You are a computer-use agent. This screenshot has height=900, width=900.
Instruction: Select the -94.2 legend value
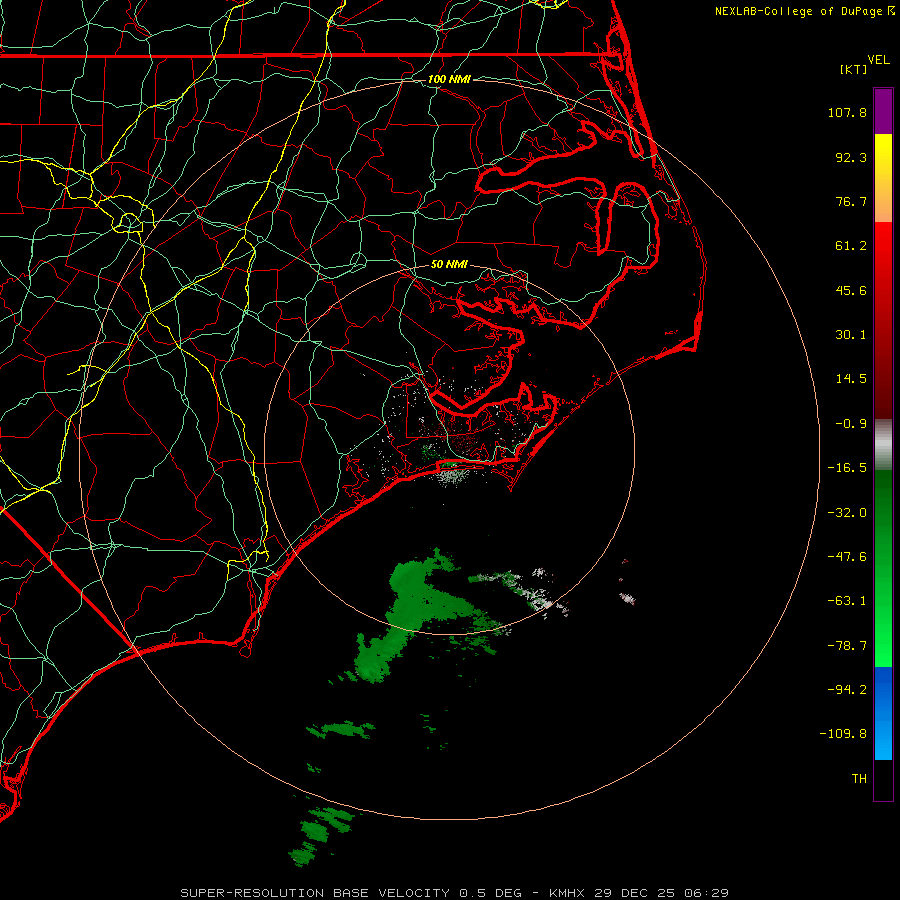point(847,690)
